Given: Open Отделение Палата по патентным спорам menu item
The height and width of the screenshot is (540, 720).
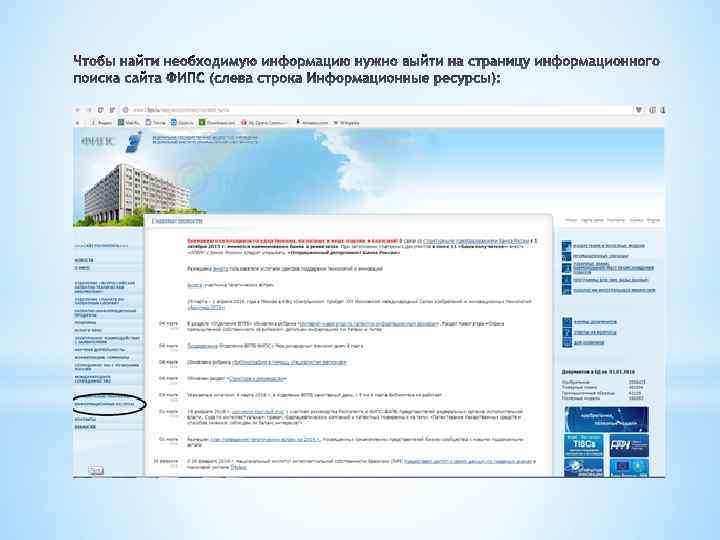Looking at the screenshot, I should pyautogui.click(x=100, y=301).
